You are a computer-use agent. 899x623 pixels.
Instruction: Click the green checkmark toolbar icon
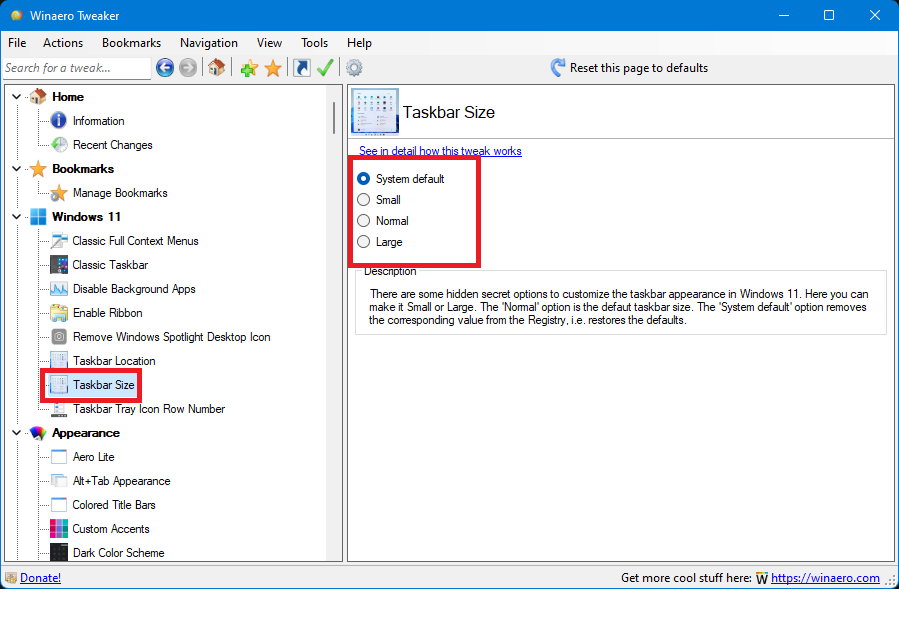pos(325,68)
